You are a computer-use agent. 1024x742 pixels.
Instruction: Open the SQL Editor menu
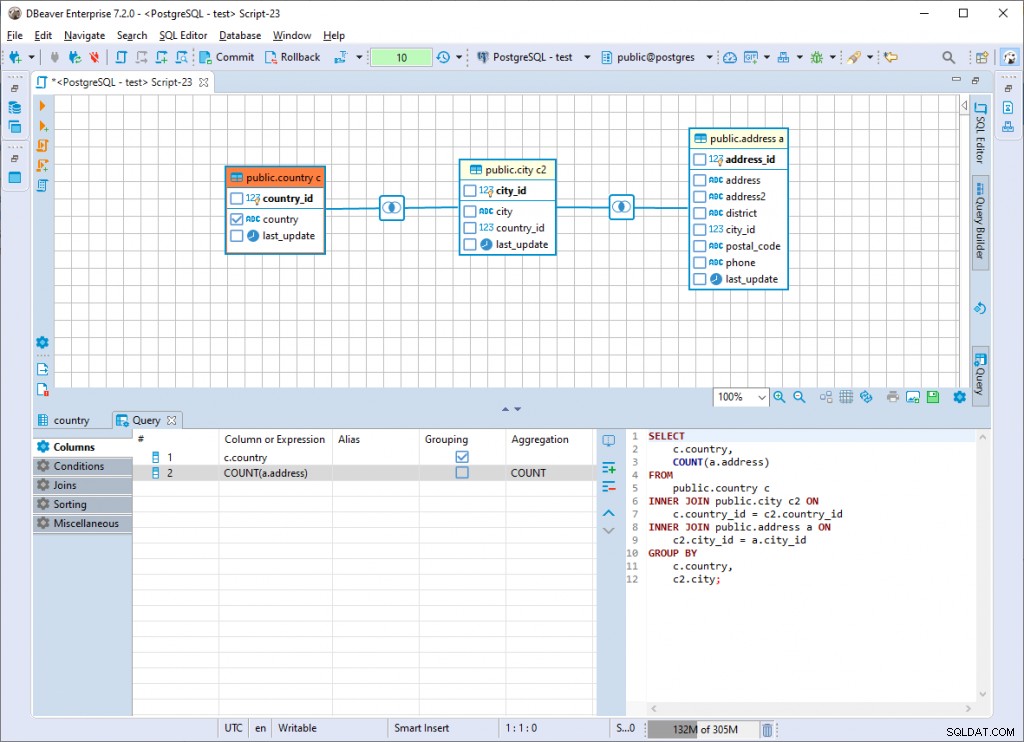pyautogui.click(x=183, y=35)
